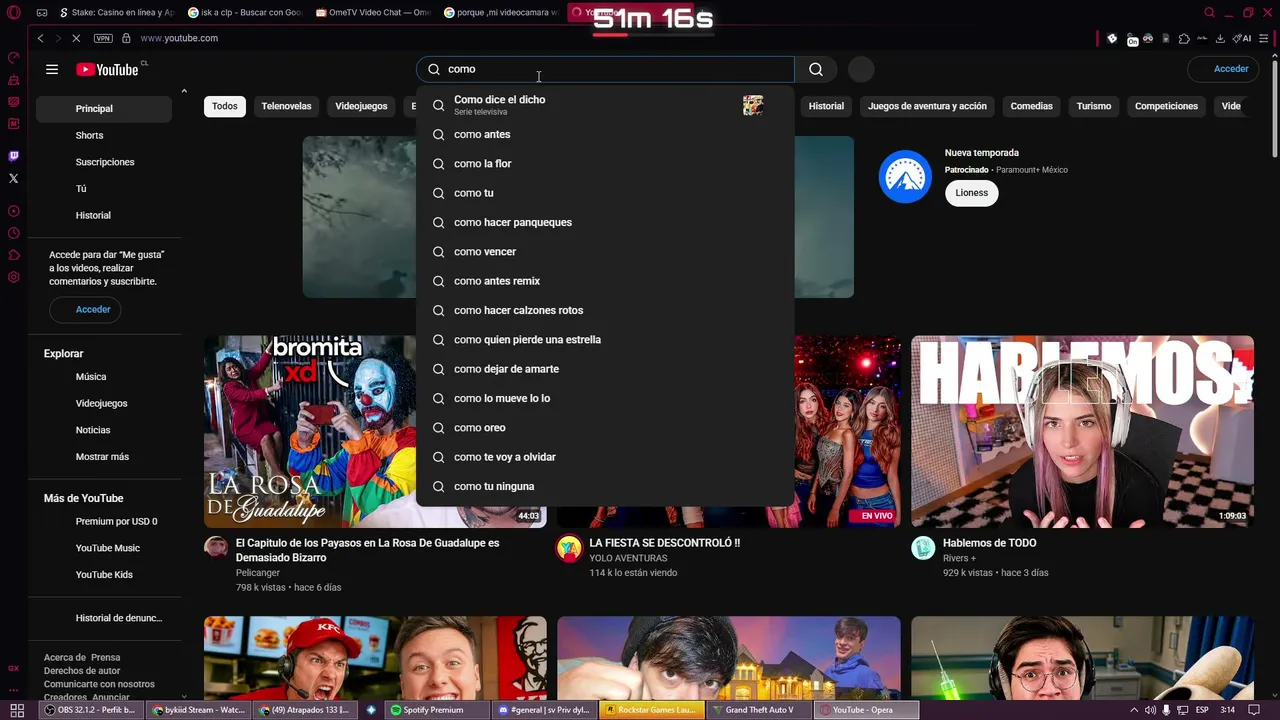Choose suggestion 'como la flor'
1280x720 pixels.
coord(605,164)
